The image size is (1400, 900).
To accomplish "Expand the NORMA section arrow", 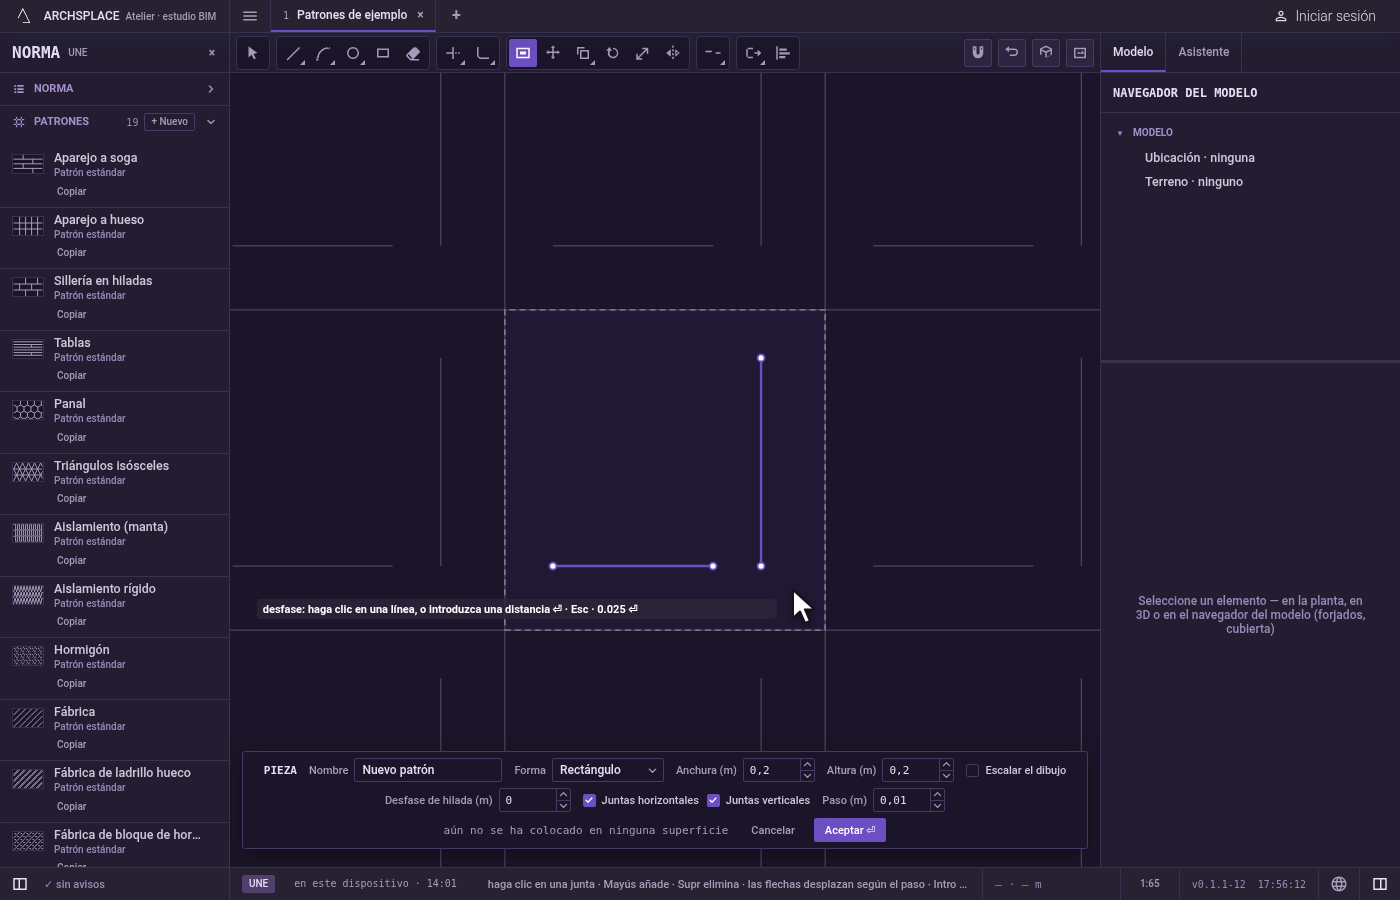I will click(x=211, y=89).
